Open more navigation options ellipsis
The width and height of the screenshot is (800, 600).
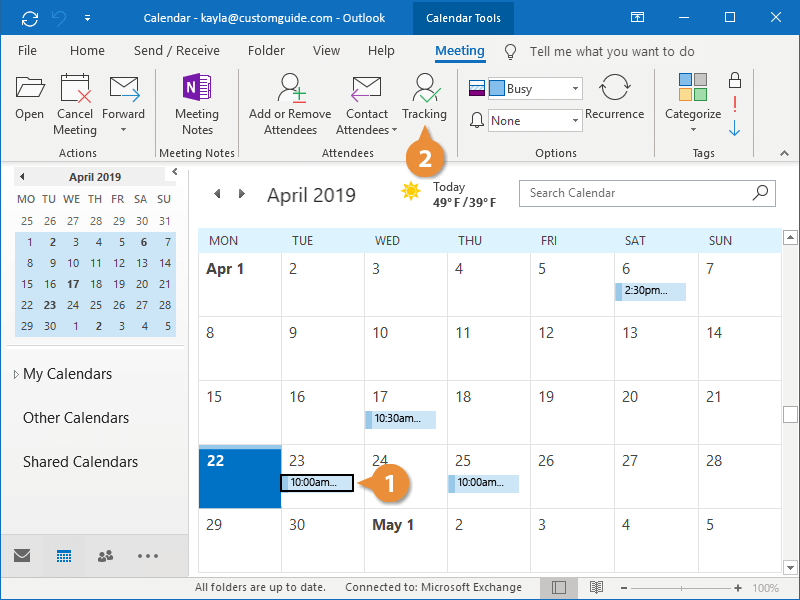[148, 556]
